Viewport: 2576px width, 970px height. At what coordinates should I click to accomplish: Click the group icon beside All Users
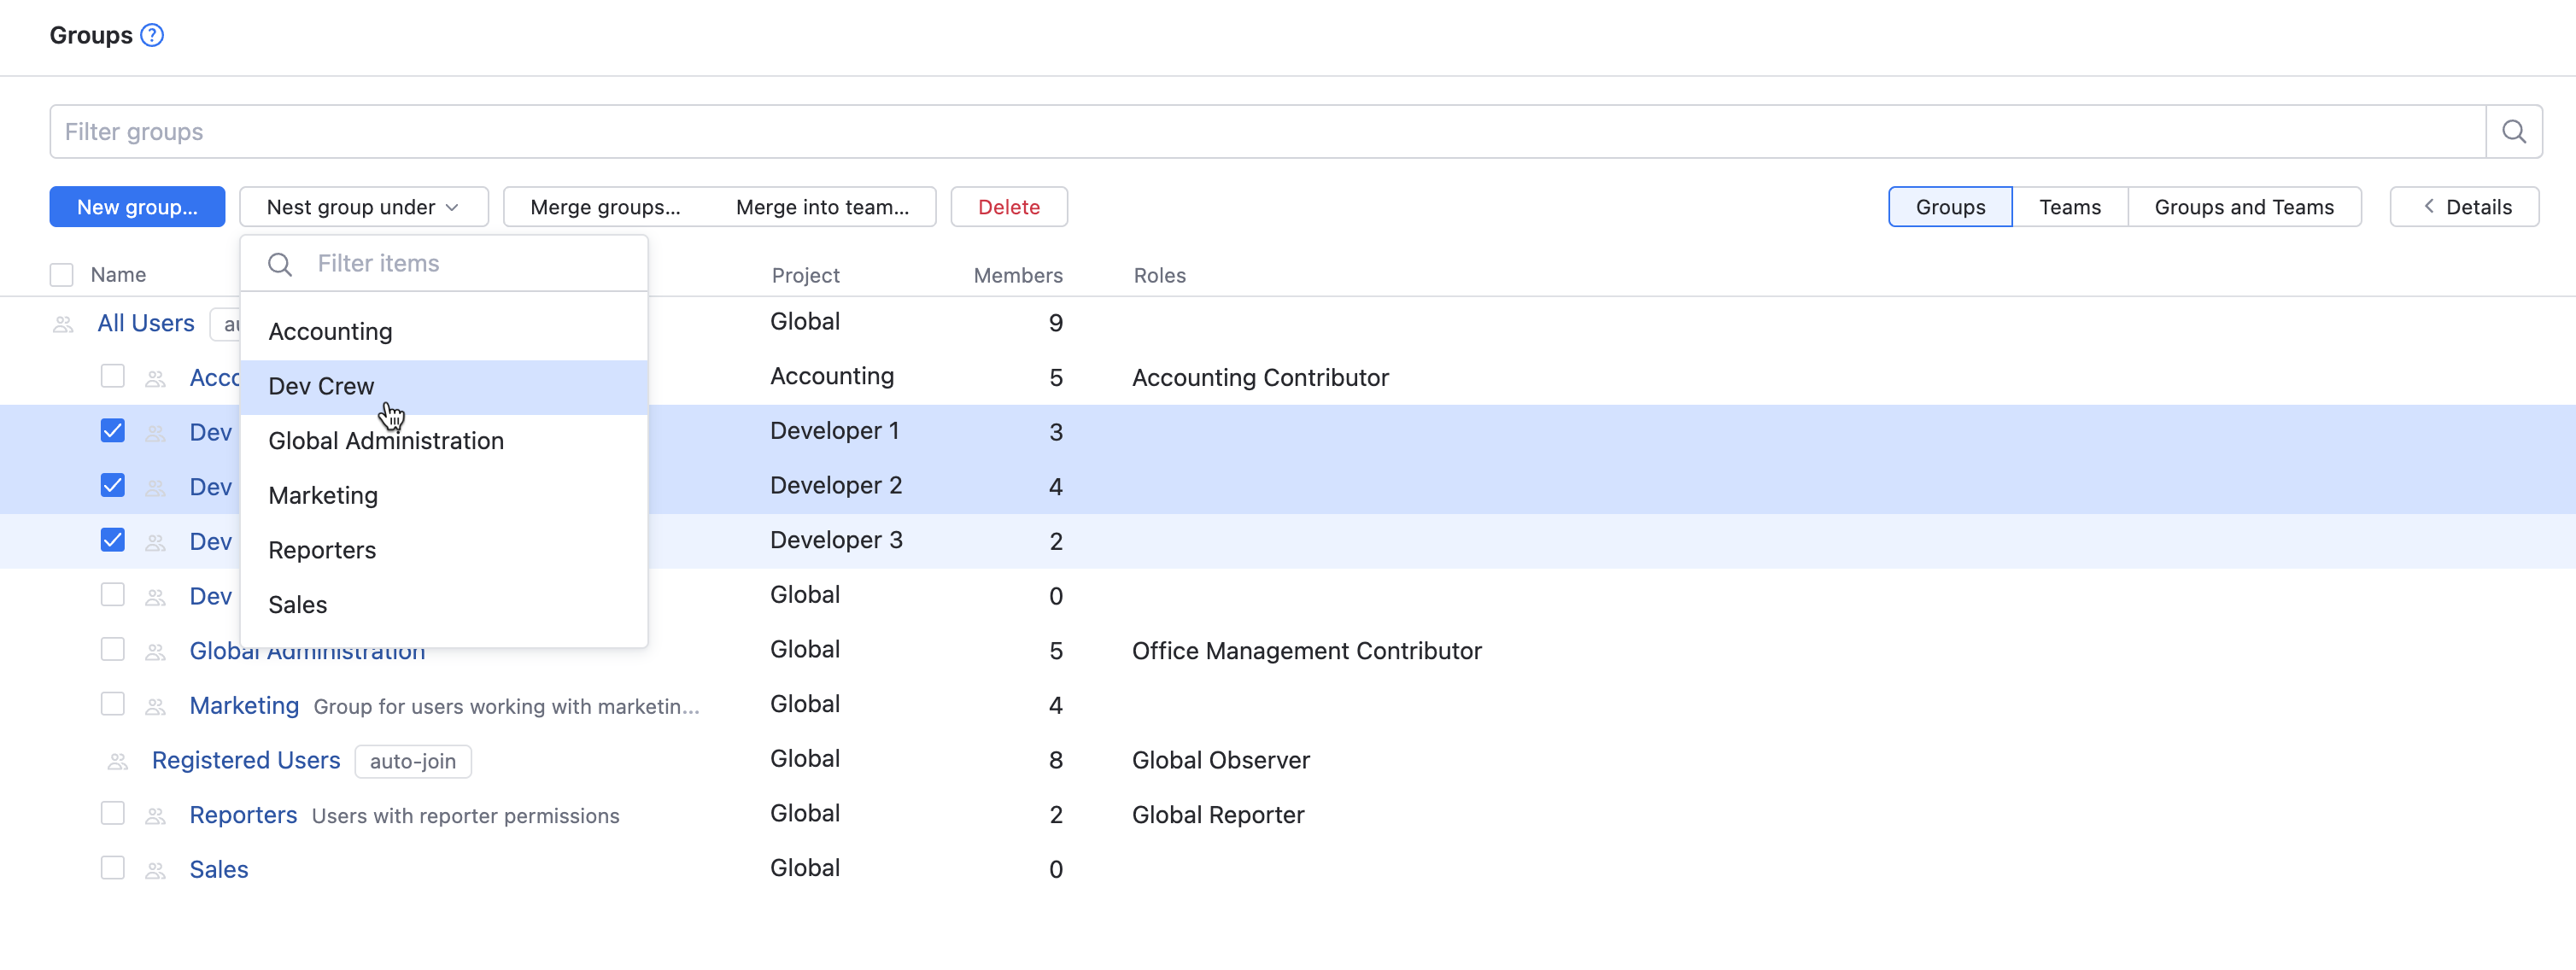[x=63, y=324]
